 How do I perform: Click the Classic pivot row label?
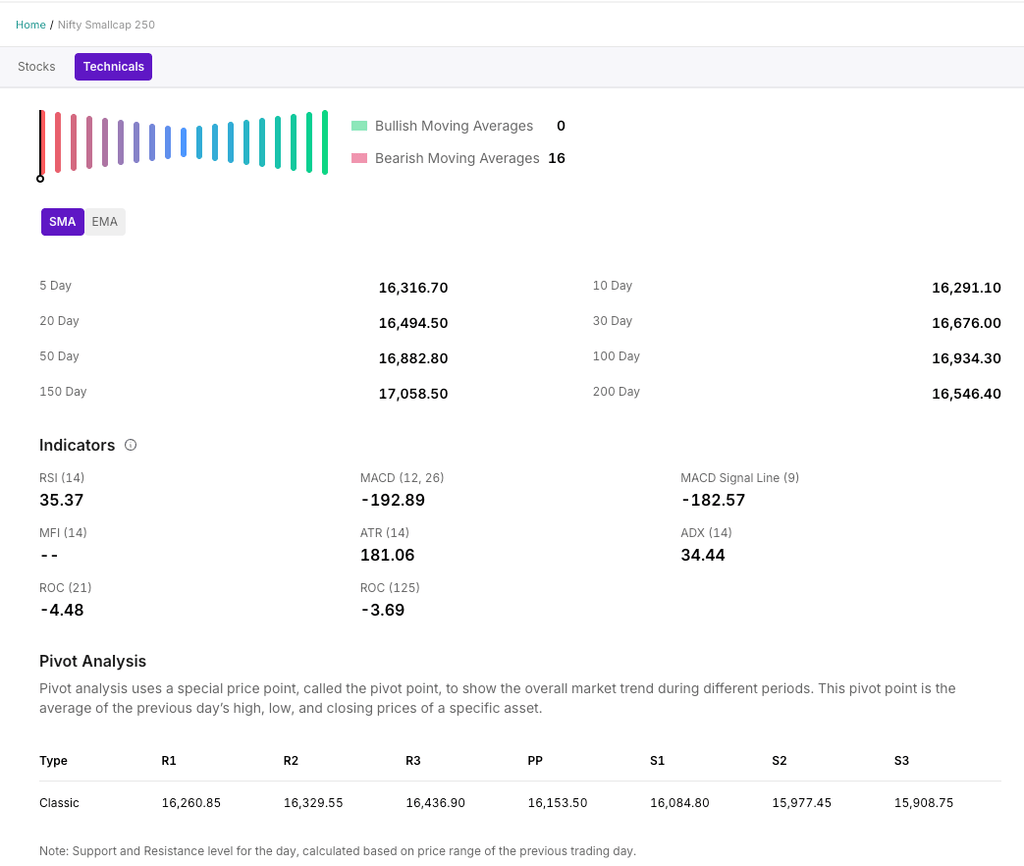tap(59, 803)
